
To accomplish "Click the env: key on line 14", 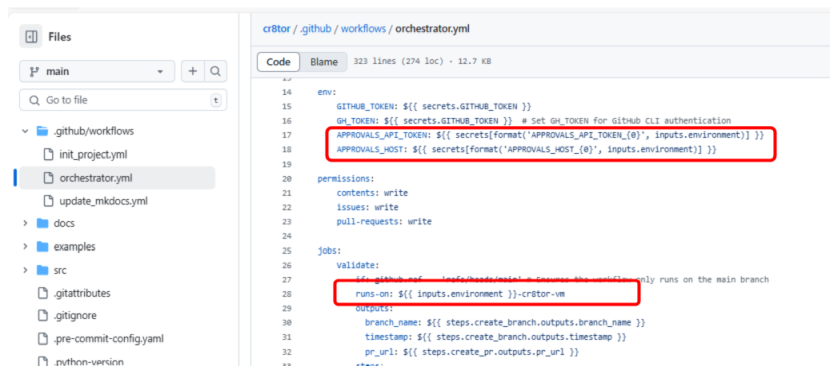I will click(x=327, y=92).
